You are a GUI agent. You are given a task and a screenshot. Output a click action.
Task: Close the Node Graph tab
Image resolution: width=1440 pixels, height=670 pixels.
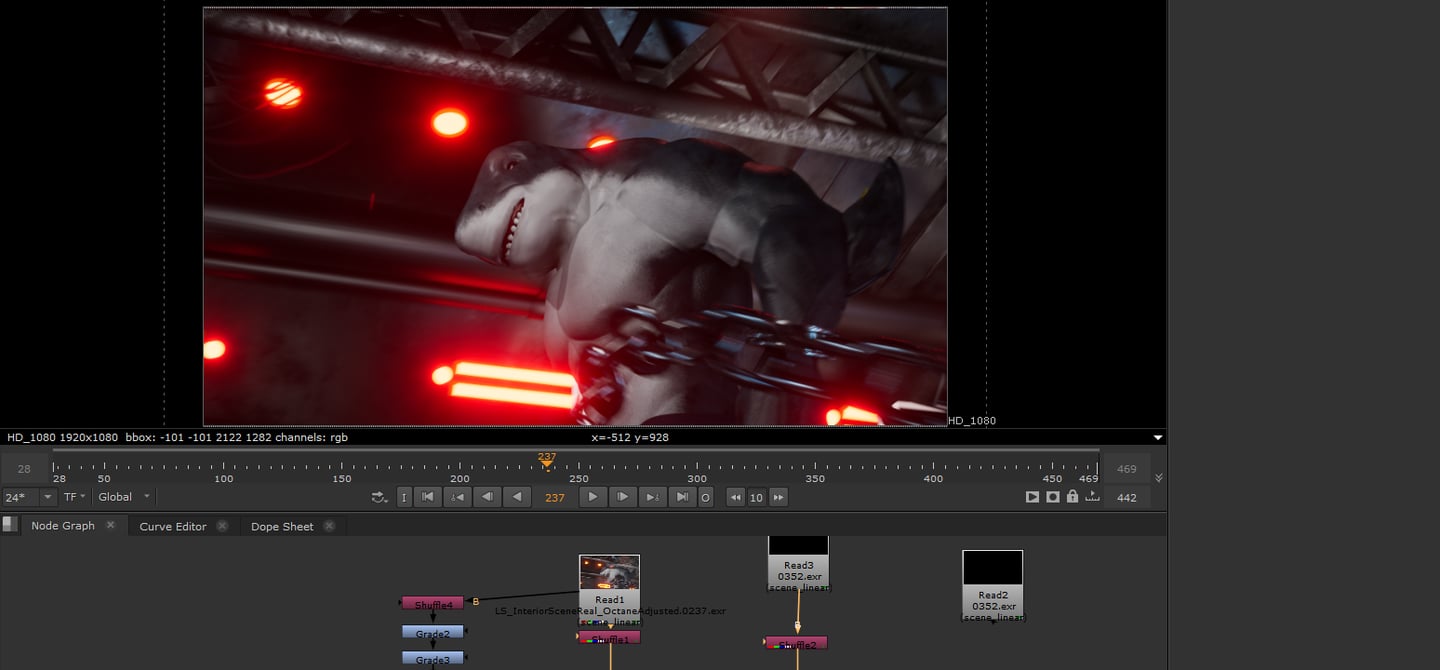111,525
